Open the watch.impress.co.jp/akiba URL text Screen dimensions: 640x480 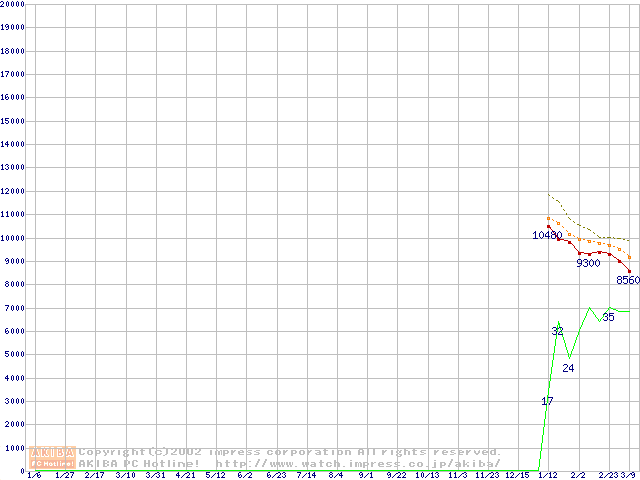coord(358,464)
